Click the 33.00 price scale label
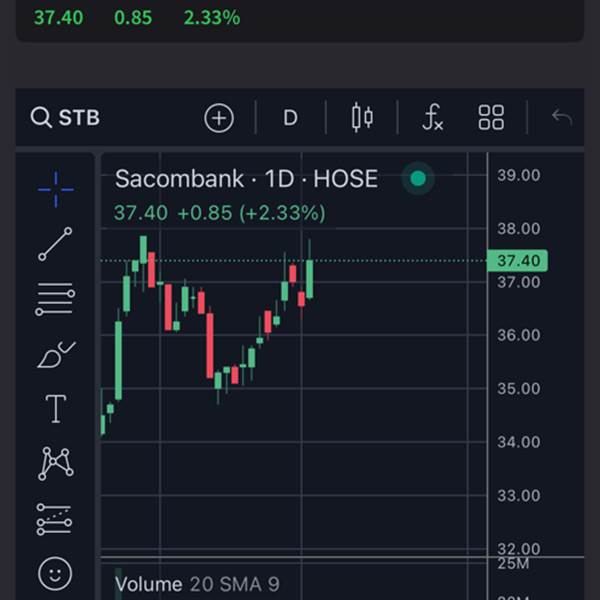 point(519,496)
